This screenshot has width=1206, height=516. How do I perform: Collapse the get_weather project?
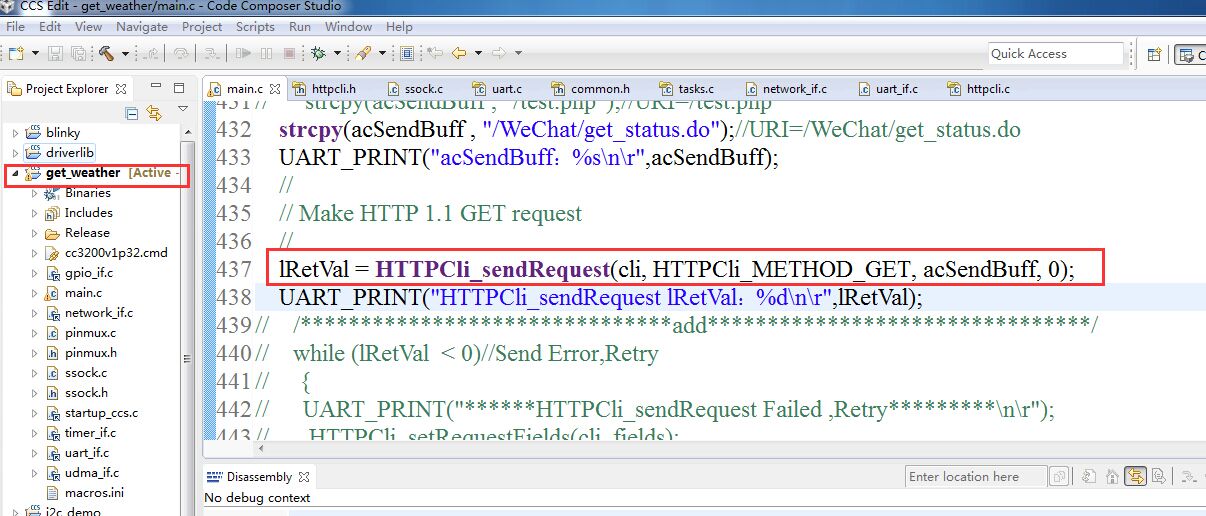pyautogui.click(x=15, y=173)
